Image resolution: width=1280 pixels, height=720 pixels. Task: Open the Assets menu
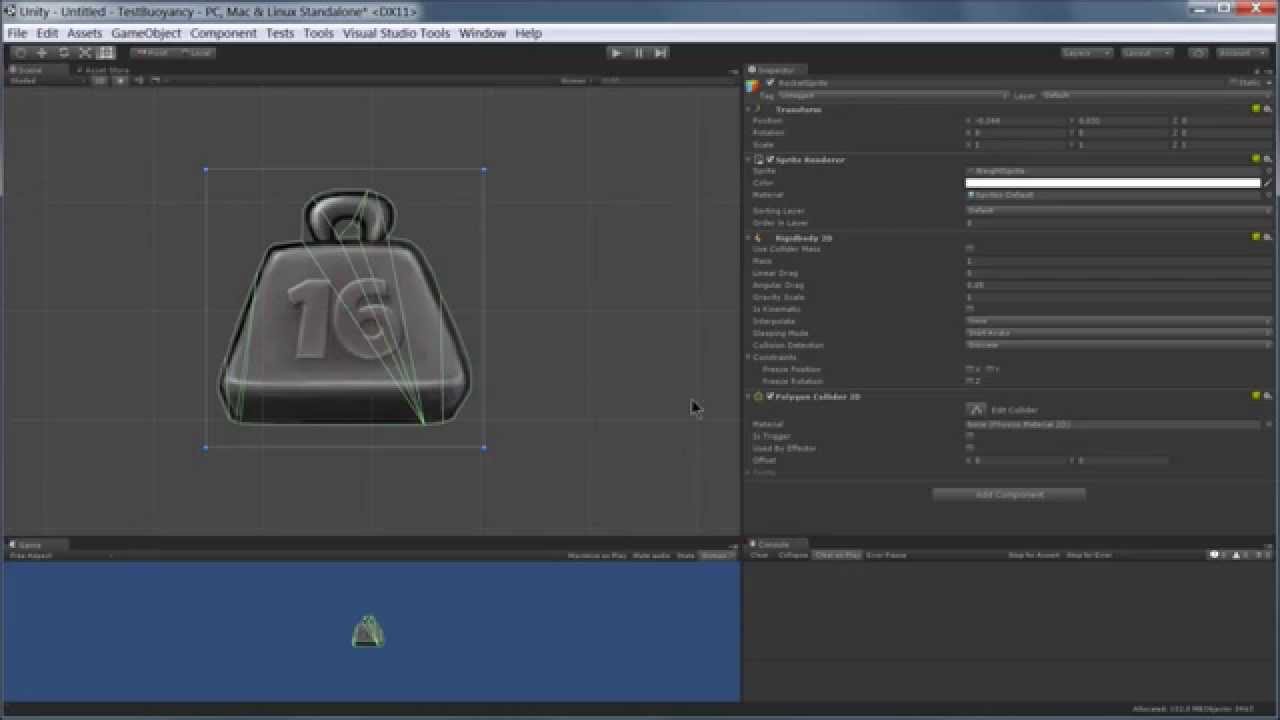tap(85, 33)
